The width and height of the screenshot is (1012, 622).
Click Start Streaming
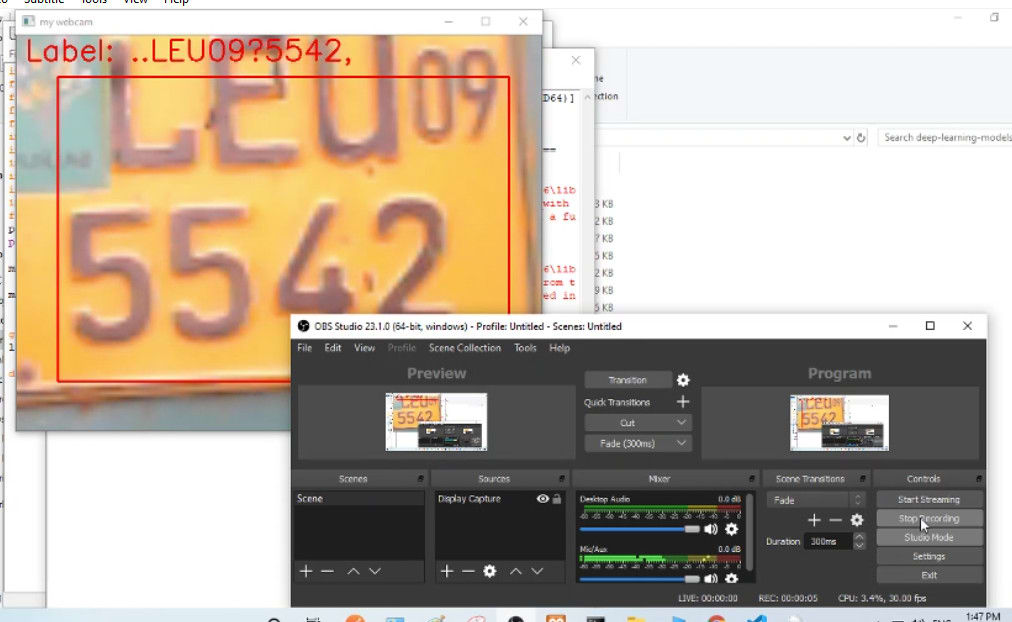(x=929, y=499)
